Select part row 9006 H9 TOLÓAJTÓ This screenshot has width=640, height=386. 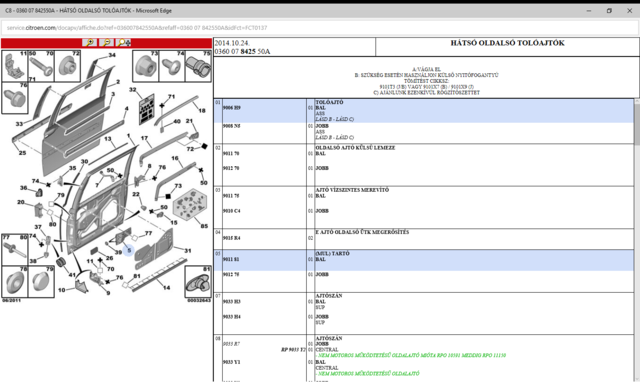click(x=424, y=111)
